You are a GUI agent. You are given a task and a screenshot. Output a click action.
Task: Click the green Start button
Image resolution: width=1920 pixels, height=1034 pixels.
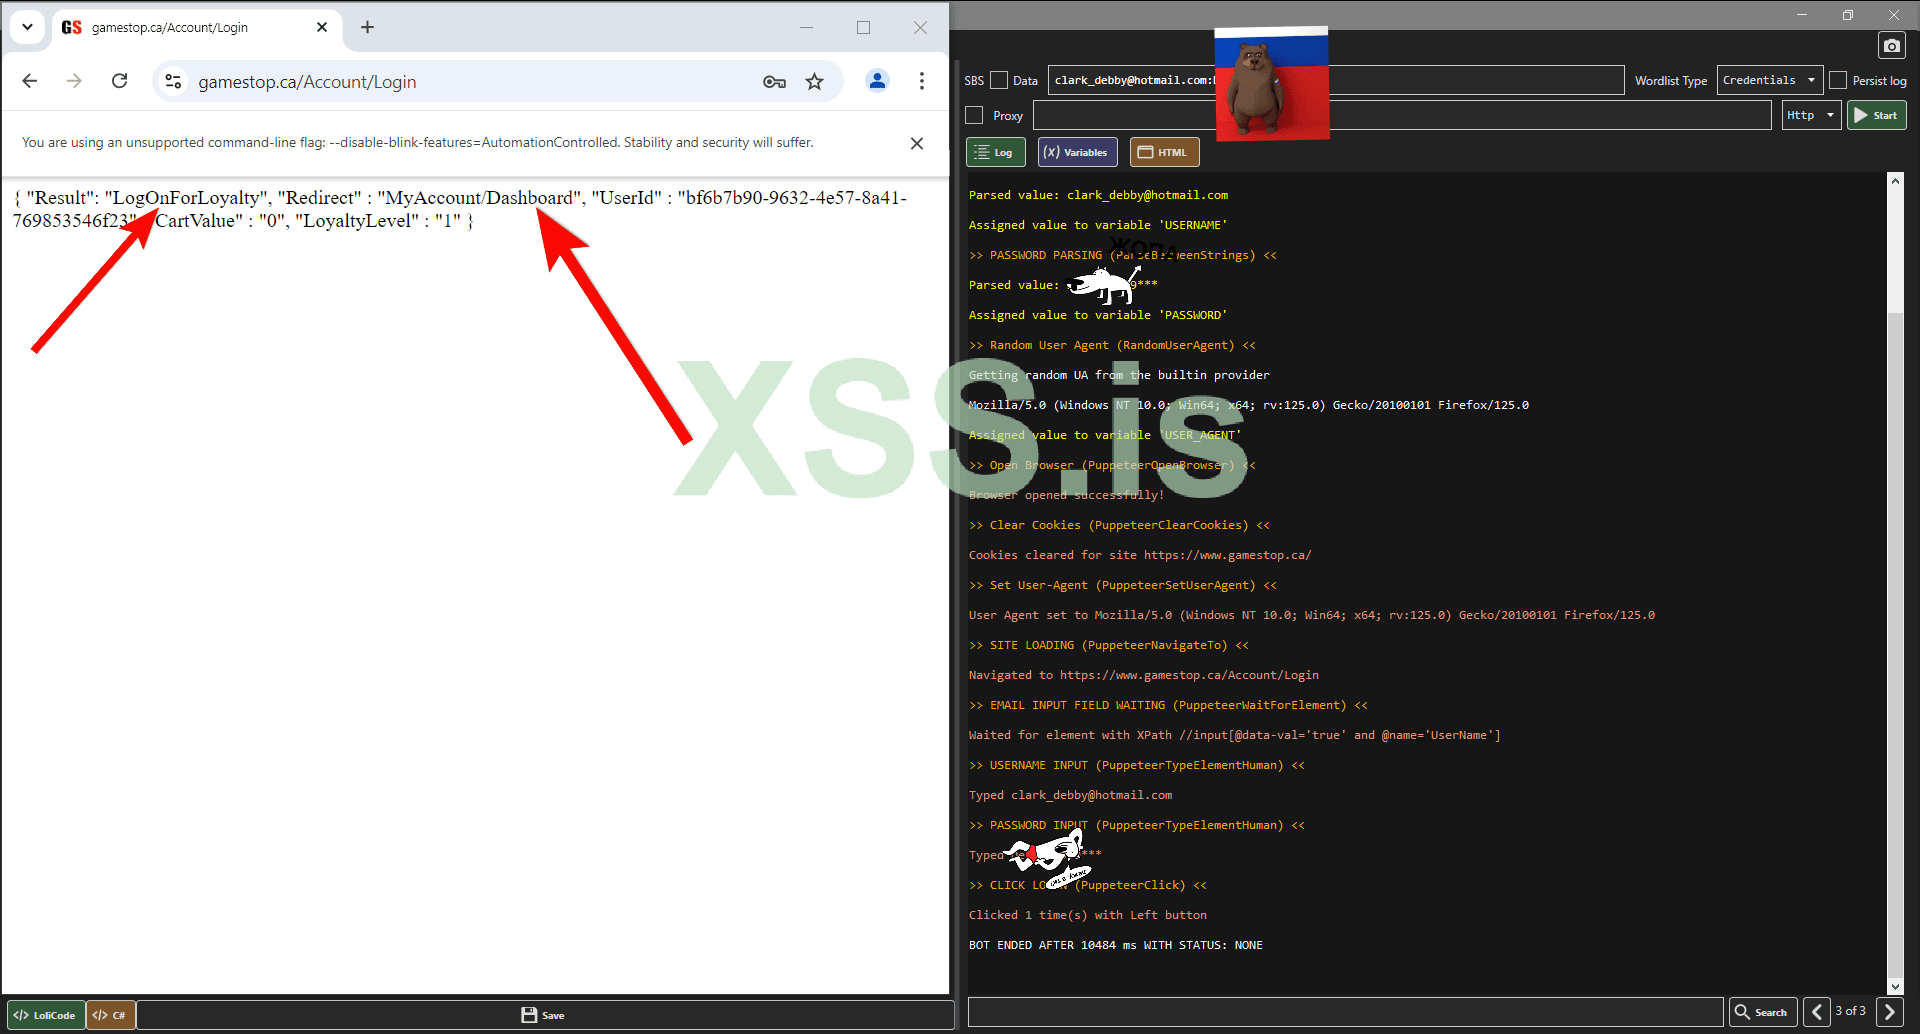click(x=1876, y=115)
